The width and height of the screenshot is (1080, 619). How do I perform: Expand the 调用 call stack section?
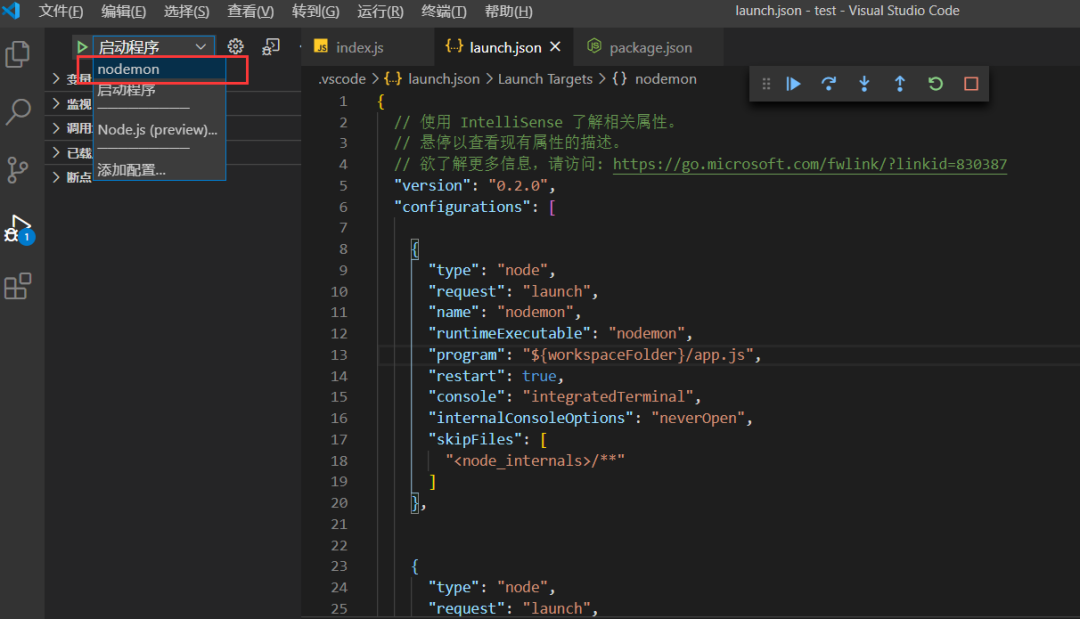tap(72, 128)
